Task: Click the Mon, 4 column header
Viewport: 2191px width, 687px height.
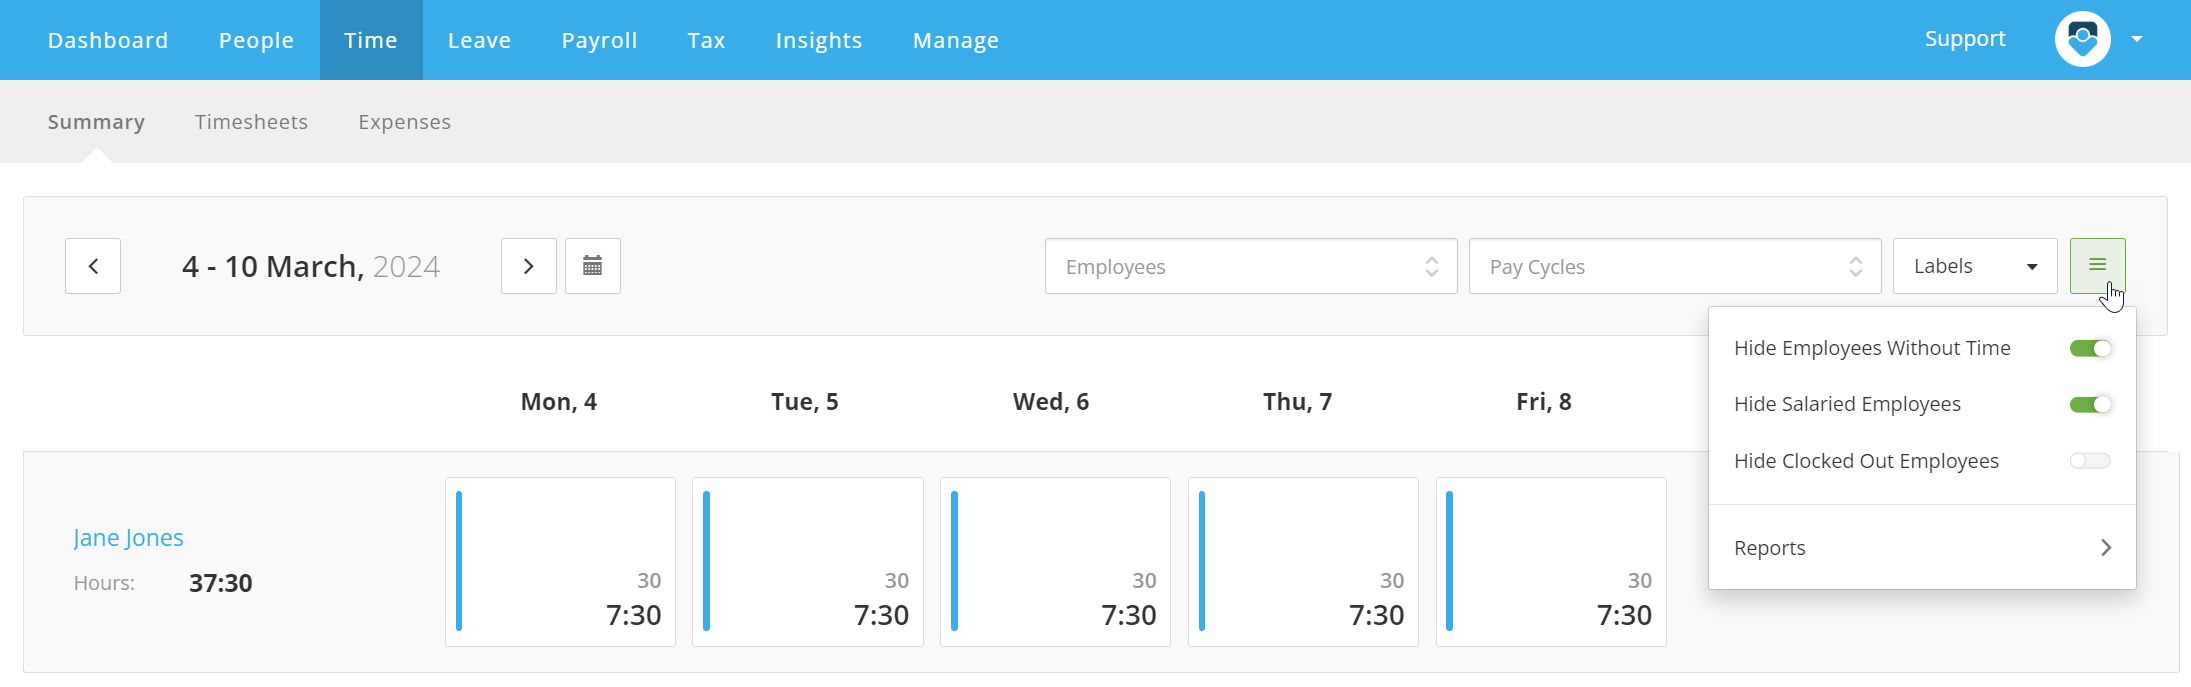Action: click(559, 402)
